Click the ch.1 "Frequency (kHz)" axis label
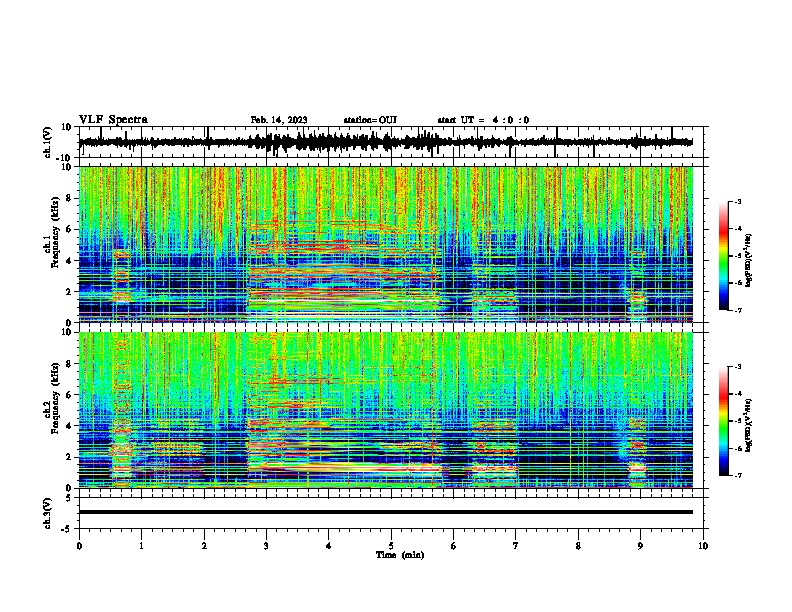Viewport: 792px width, 612px height. [x=55, y=233]
